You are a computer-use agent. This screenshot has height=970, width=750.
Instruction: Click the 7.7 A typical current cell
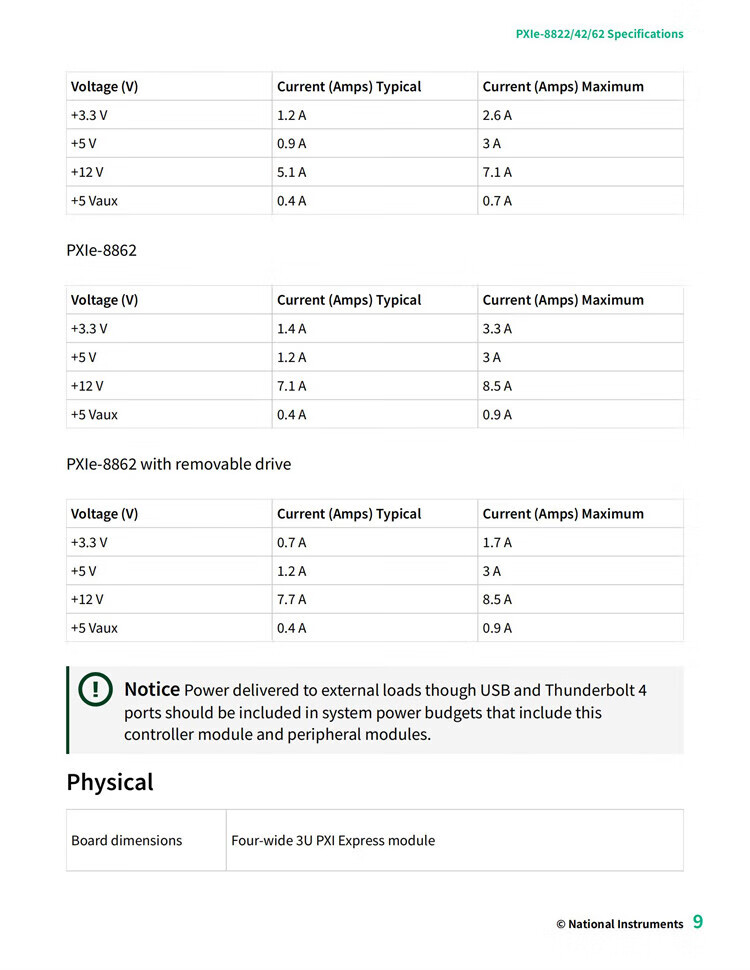tap(291, 599)
